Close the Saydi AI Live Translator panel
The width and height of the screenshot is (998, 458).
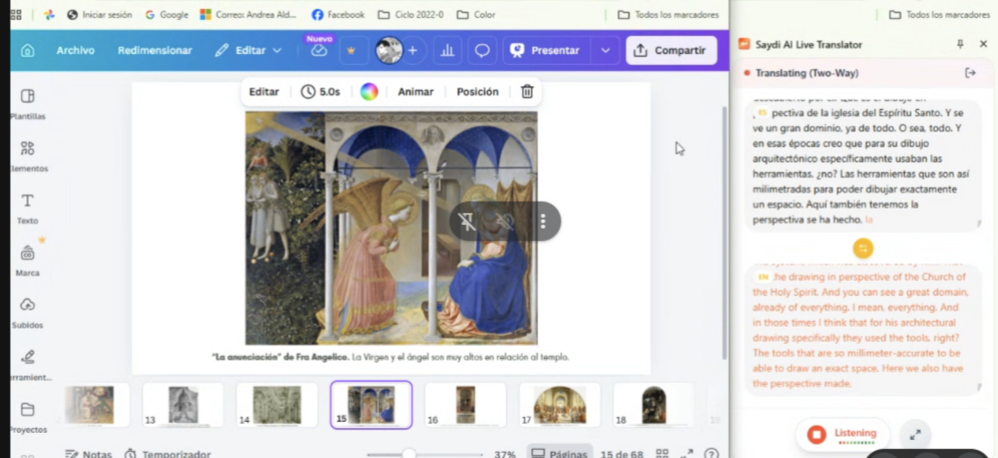[x=983, y=45]
